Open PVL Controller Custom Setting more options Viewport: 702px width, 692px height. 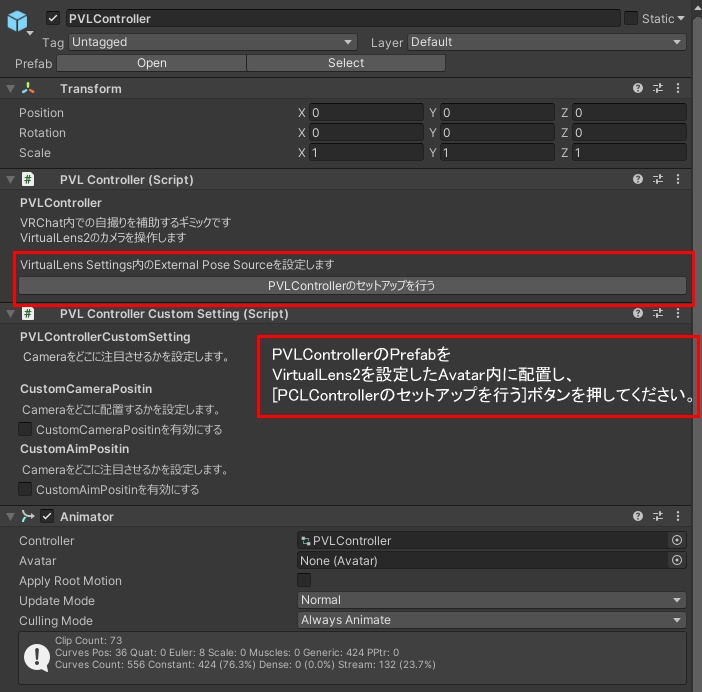click(x=678, y=313)
